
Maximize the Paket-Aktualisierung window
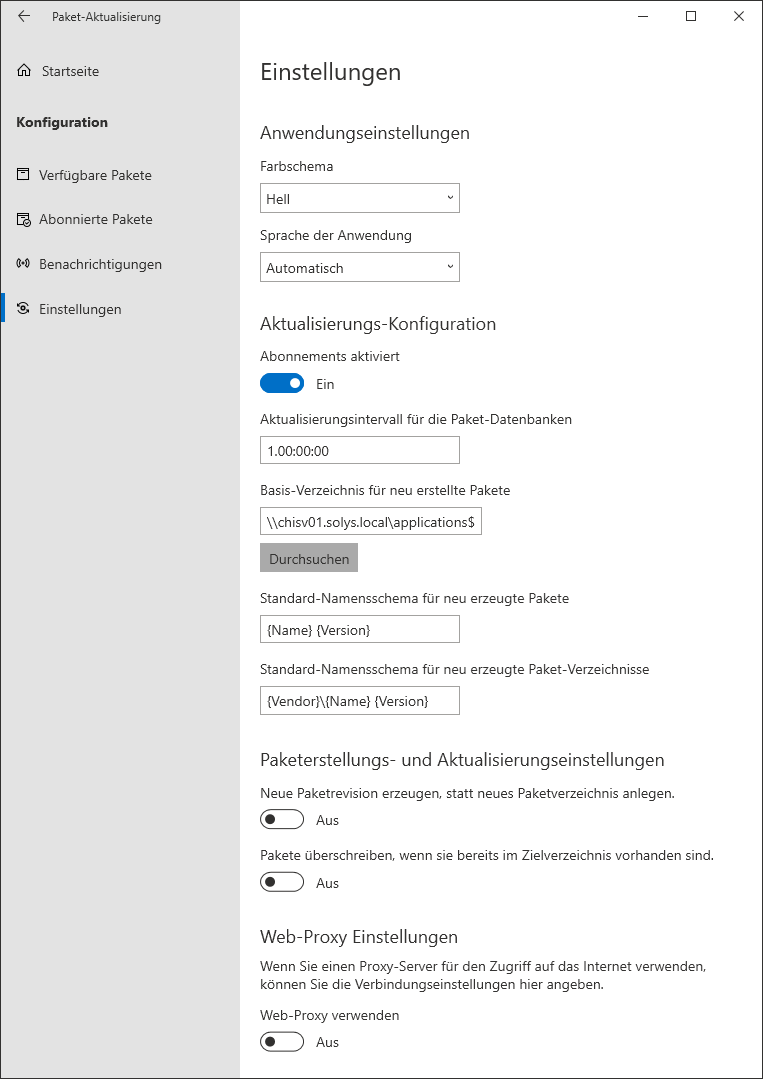(690, 16)
